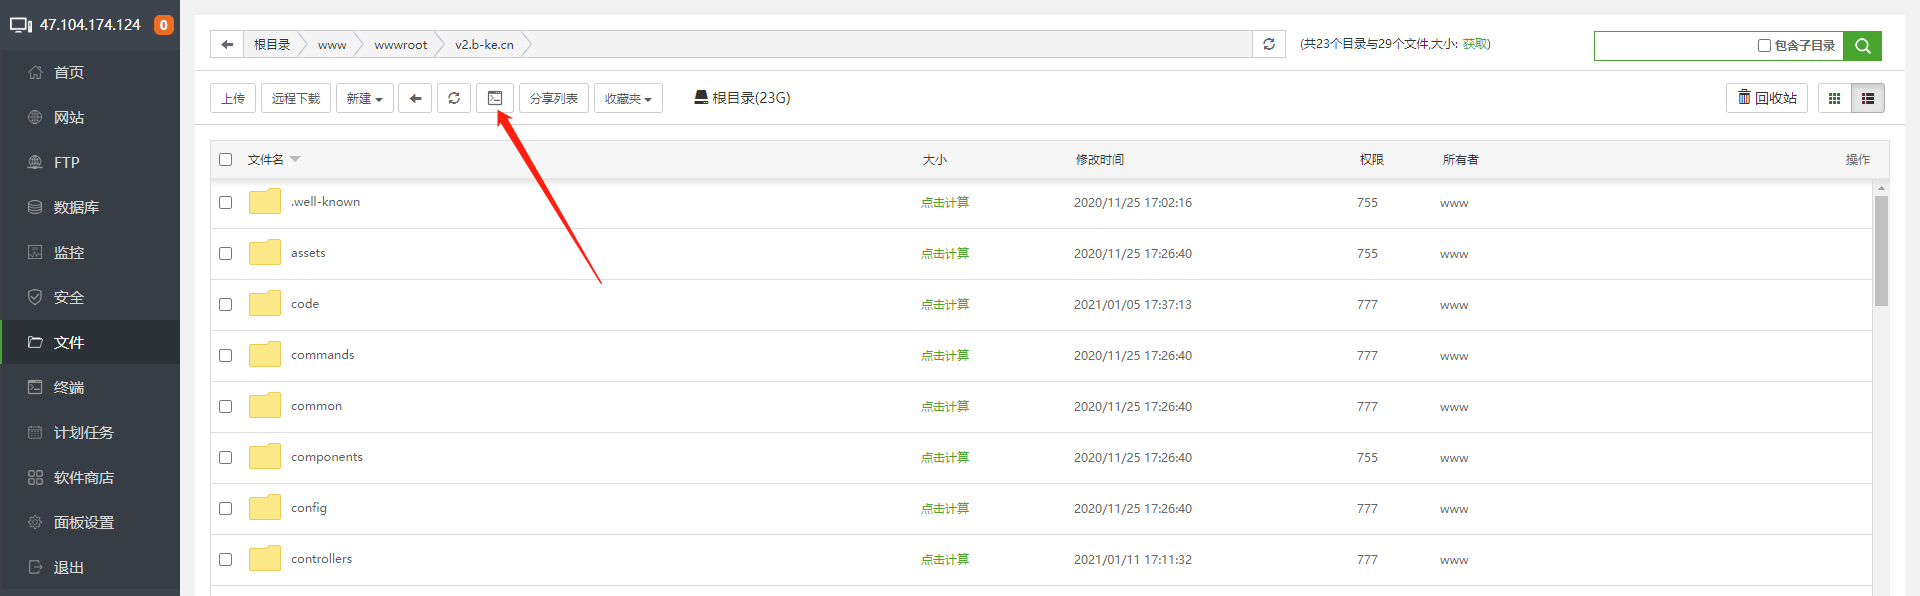The width and height of the screenshot is (1920, 596).
Task: Click the 远程下载 button
Action: (296, 98)
